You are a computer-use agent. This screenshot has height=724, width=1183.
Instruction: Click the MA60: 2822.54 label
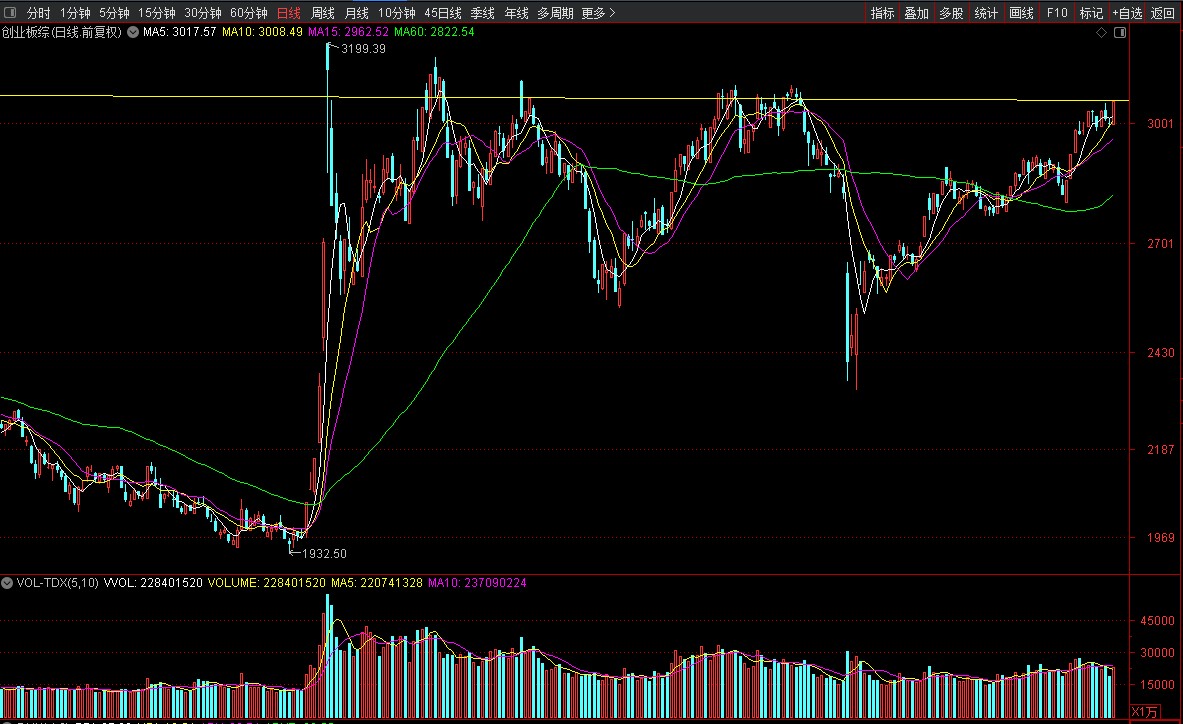(435, 32)
